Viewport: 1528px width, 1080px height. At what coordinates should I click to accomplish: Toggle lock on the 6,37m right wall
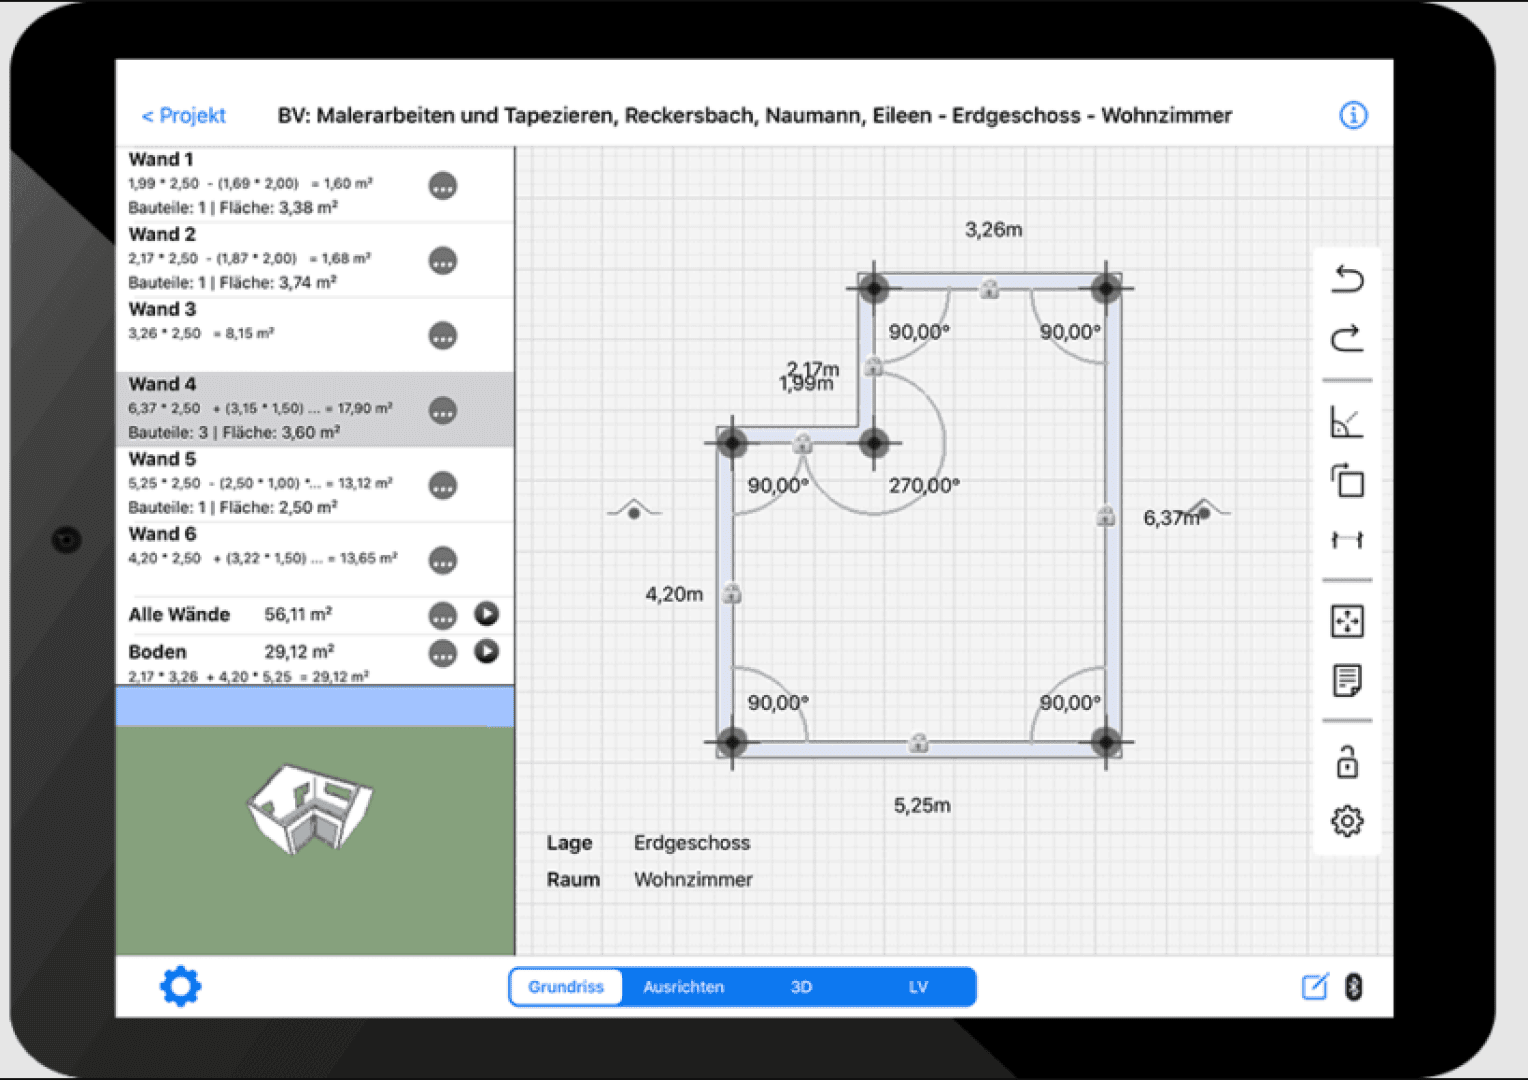[x=1106, y=516]
